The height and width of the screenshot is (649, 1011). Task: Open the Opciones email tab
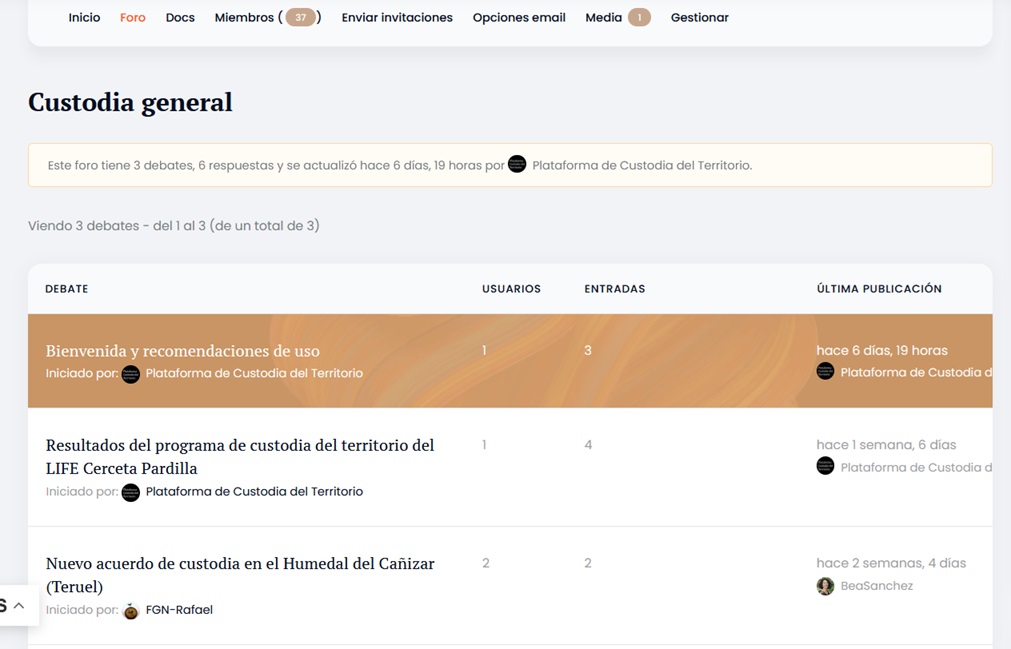coord(519,17)
